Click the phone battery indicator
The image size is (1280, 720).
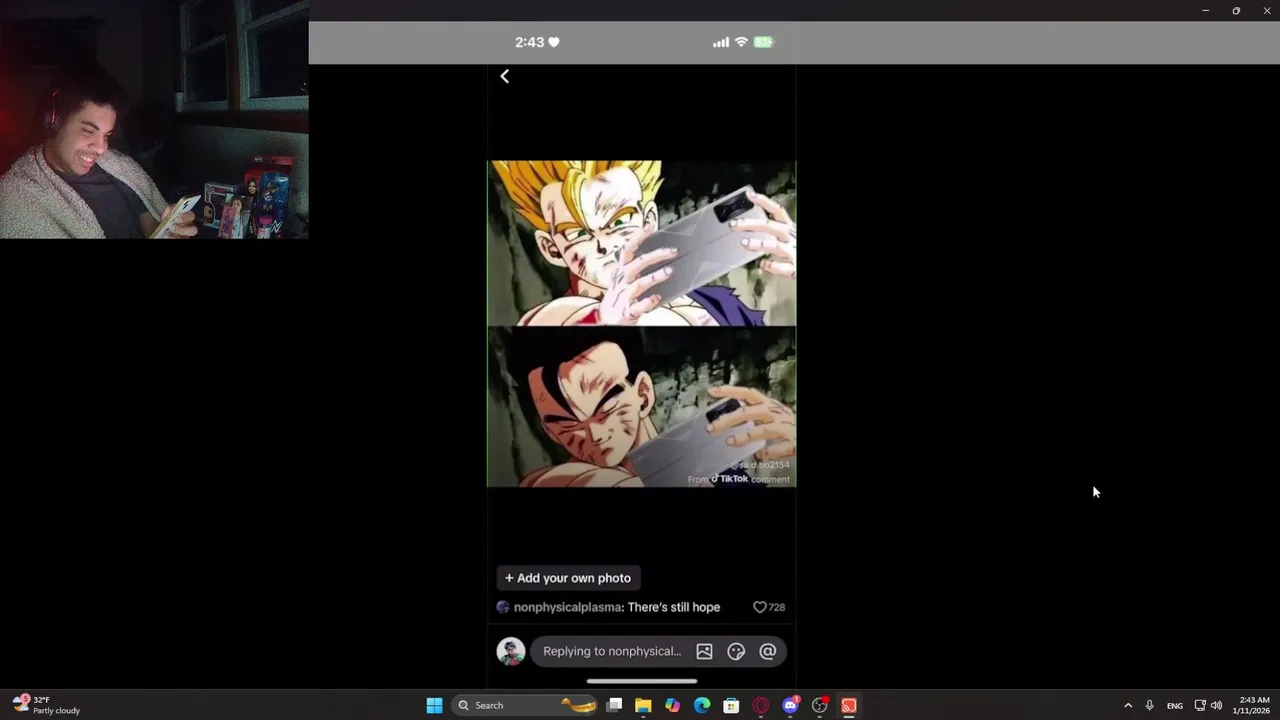[763, 42]
